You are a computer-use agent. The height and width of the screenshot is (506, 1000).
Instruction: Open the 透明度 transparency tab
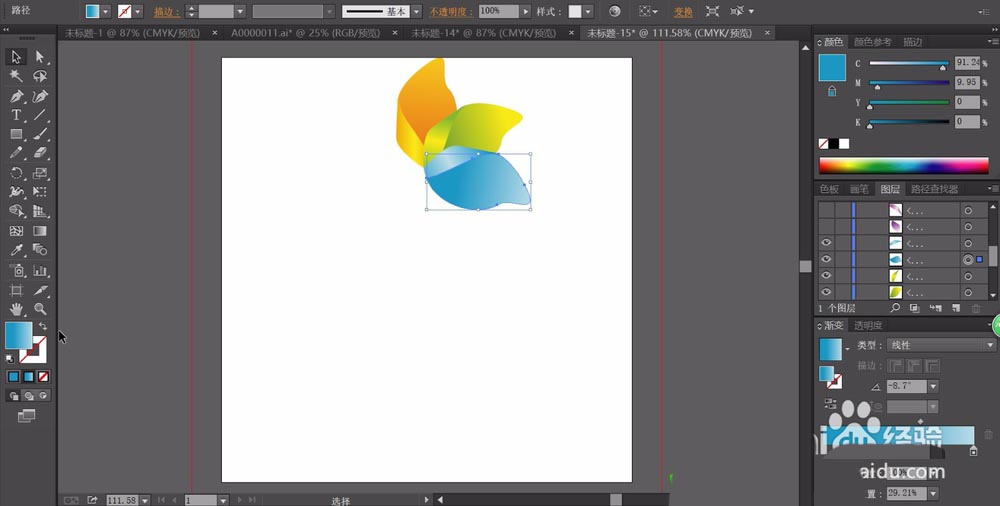(868, 325)
